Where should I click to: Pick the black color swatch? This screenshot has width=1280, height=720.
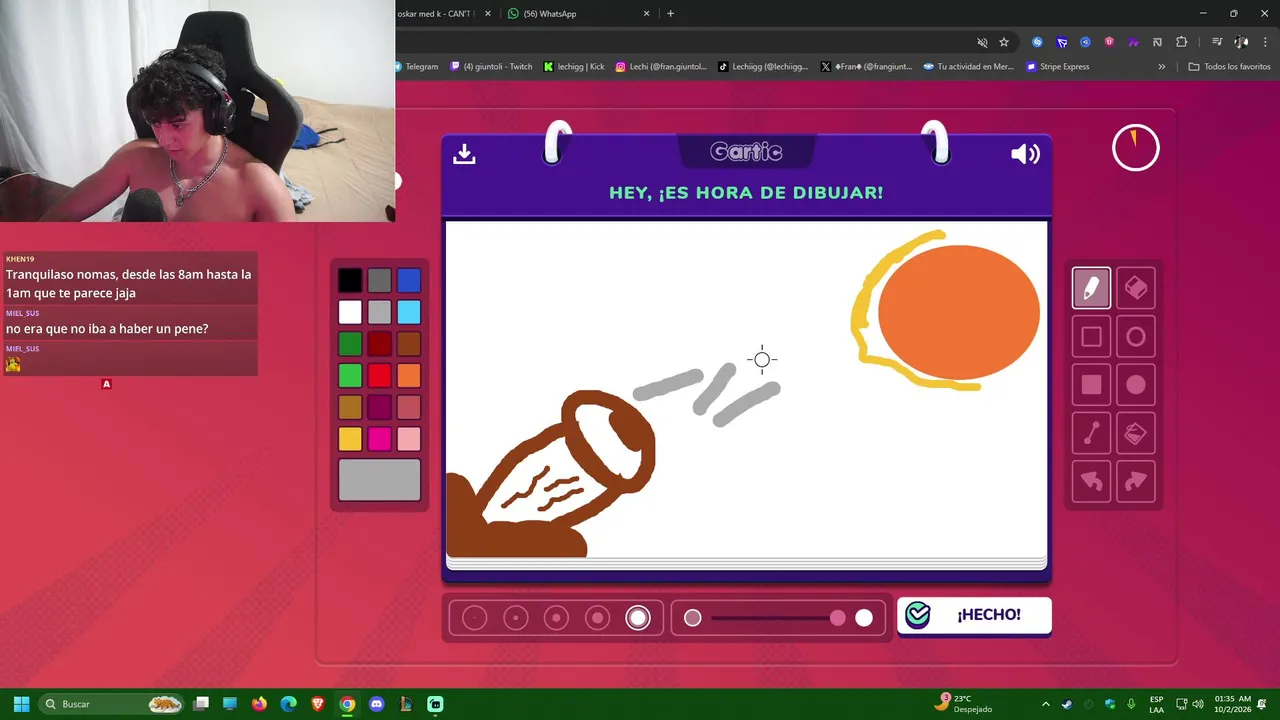pyautogui.click(x=350, y=280)
